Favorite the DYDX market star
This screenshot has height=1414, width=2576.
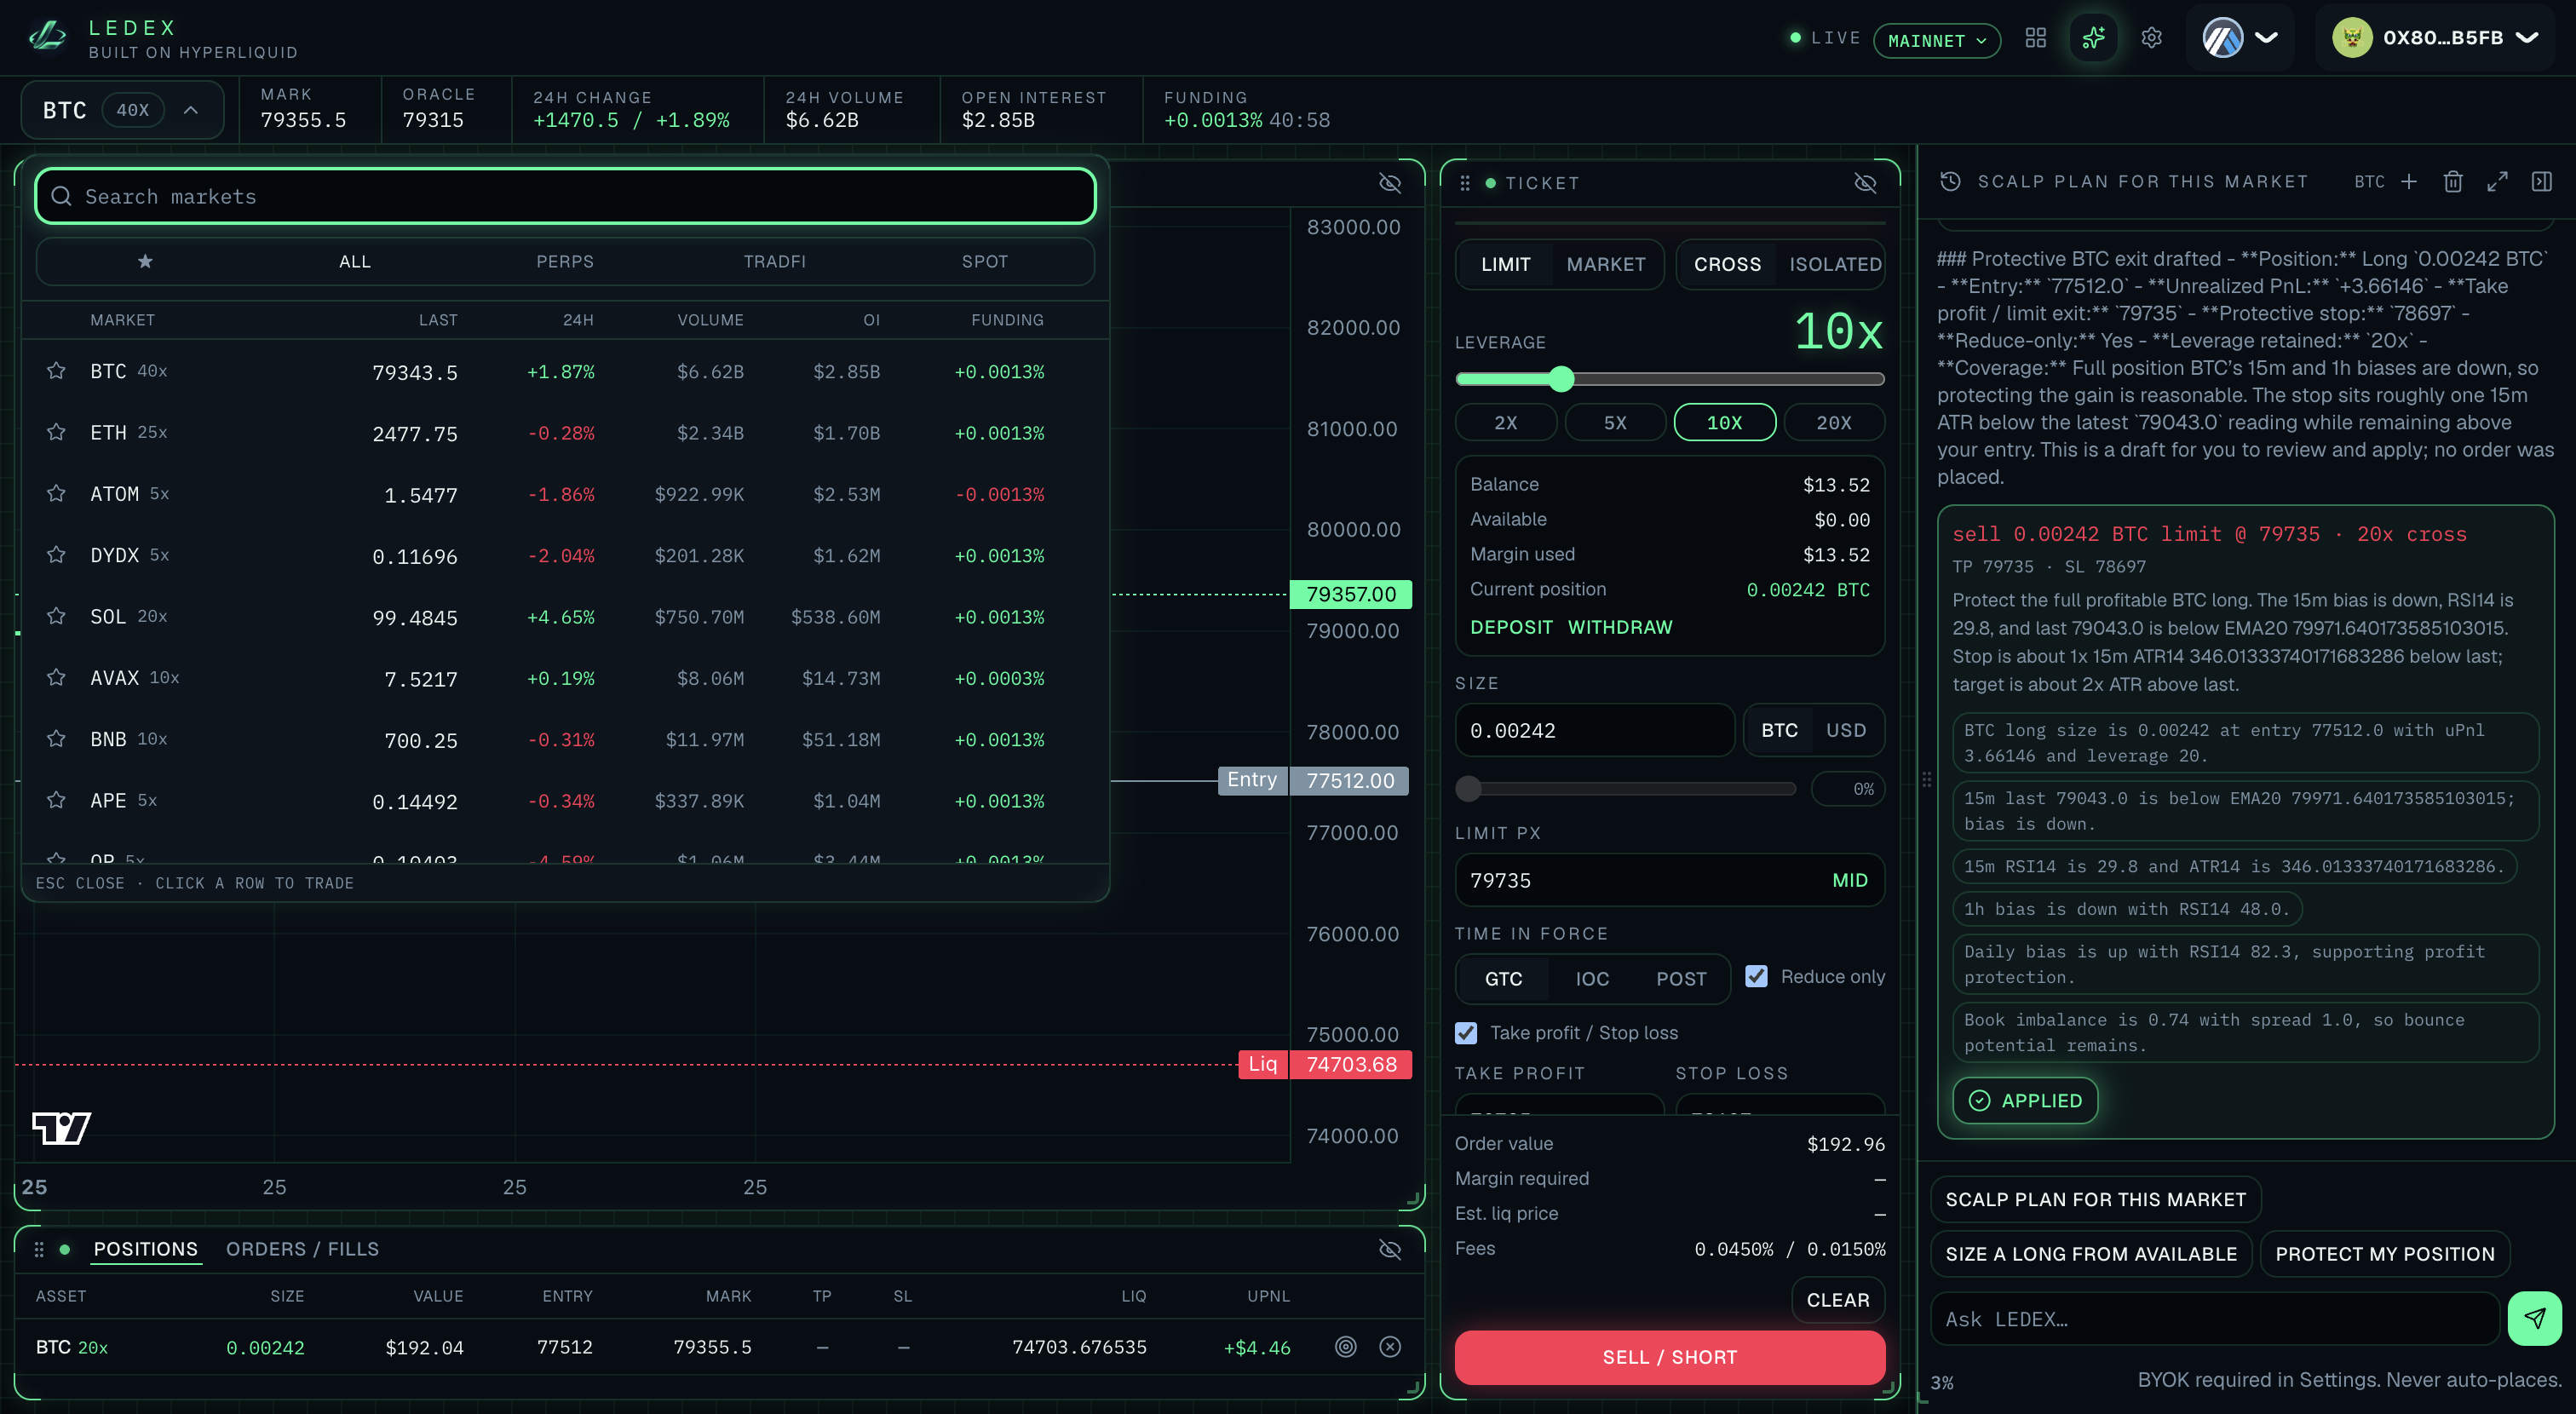tap(56, 555)
